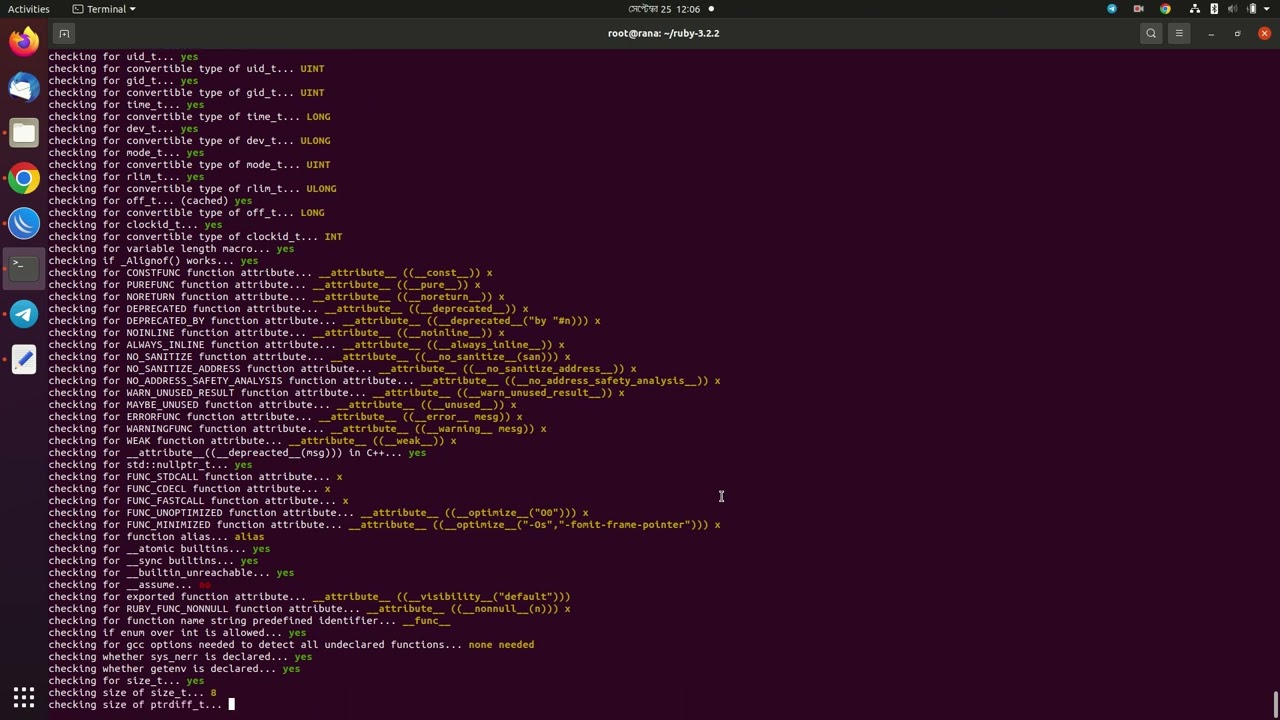Open the terminal hamburger menu

1179,33
